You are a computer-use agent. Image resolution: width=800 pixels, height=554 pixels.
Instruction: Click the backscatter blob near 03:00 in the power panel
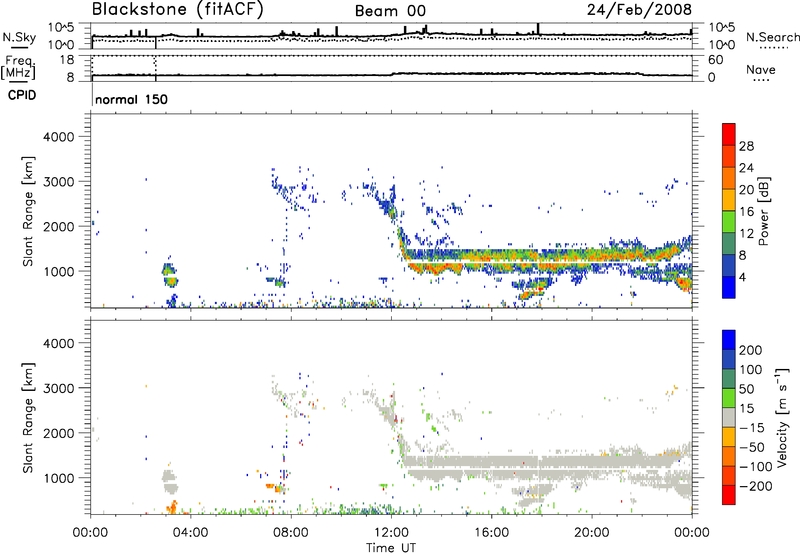[x=170, y=275]
